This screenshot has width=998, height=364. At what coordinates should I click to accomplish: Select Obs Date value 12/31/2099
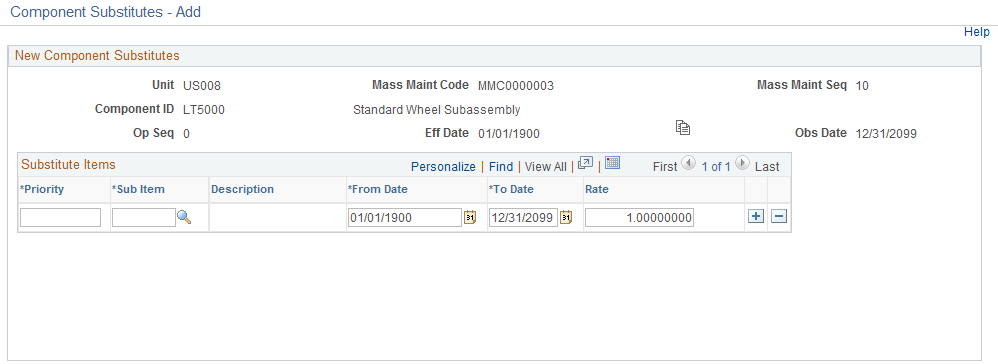886,134
